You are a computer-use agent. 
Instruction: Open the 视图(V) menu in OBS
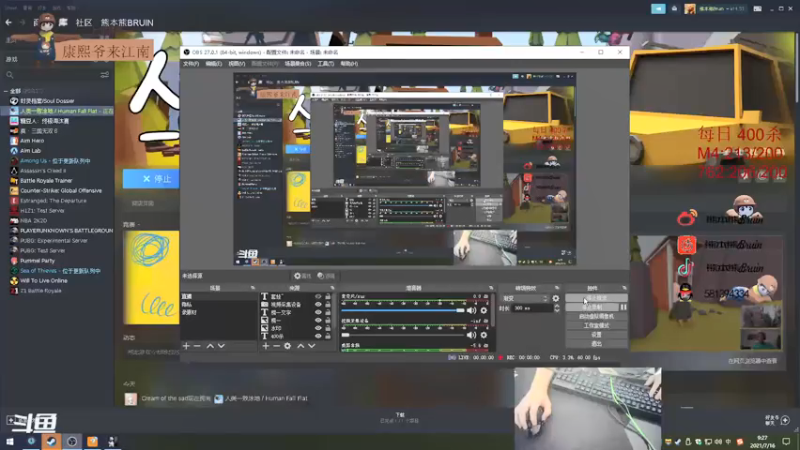[x=236, y=64]
